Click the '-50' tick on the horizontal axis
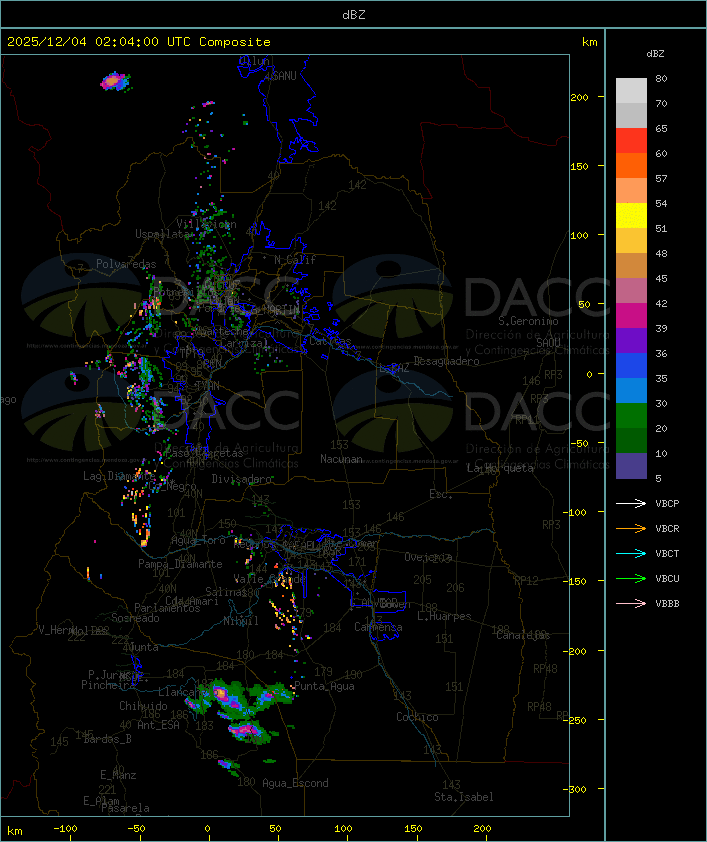Image resolution: width=707 pixels, height=842 pixels. point(137,829)
